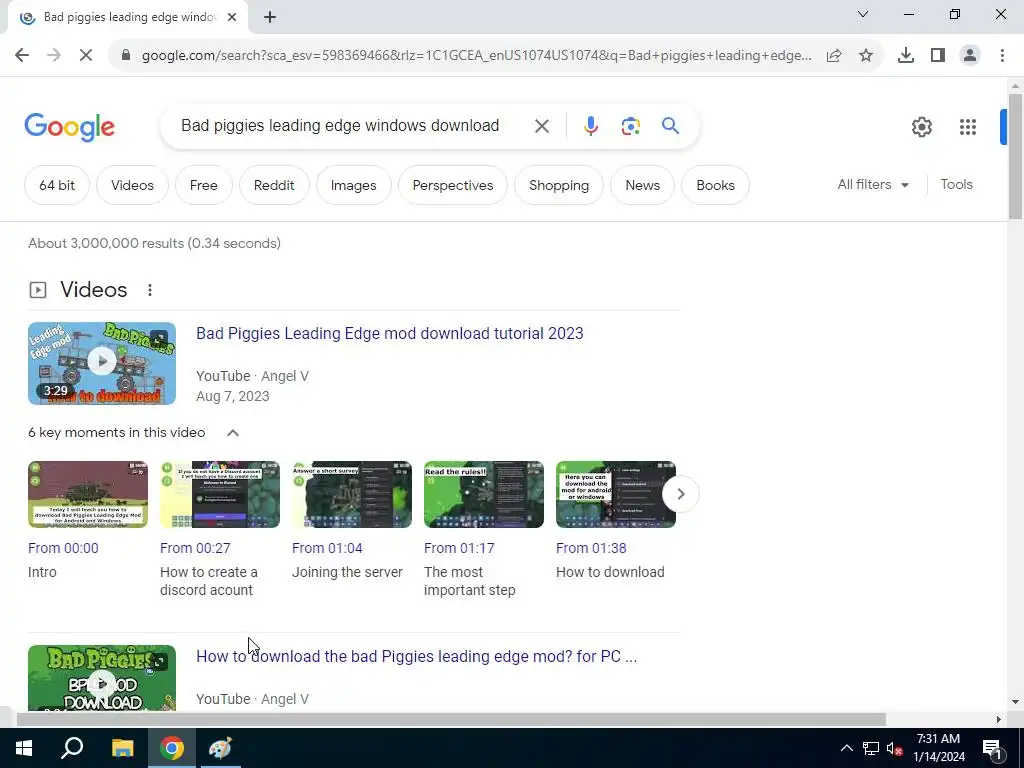Jump to moment From 01:04
The height and width of the screenshot is (768, 1024).
point(327,549)
